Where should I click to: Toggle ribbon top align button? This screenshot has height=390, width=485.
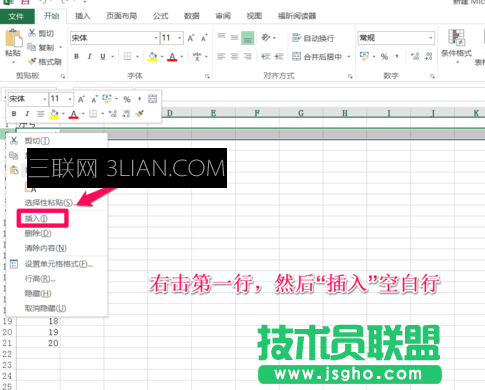point(221,37)
